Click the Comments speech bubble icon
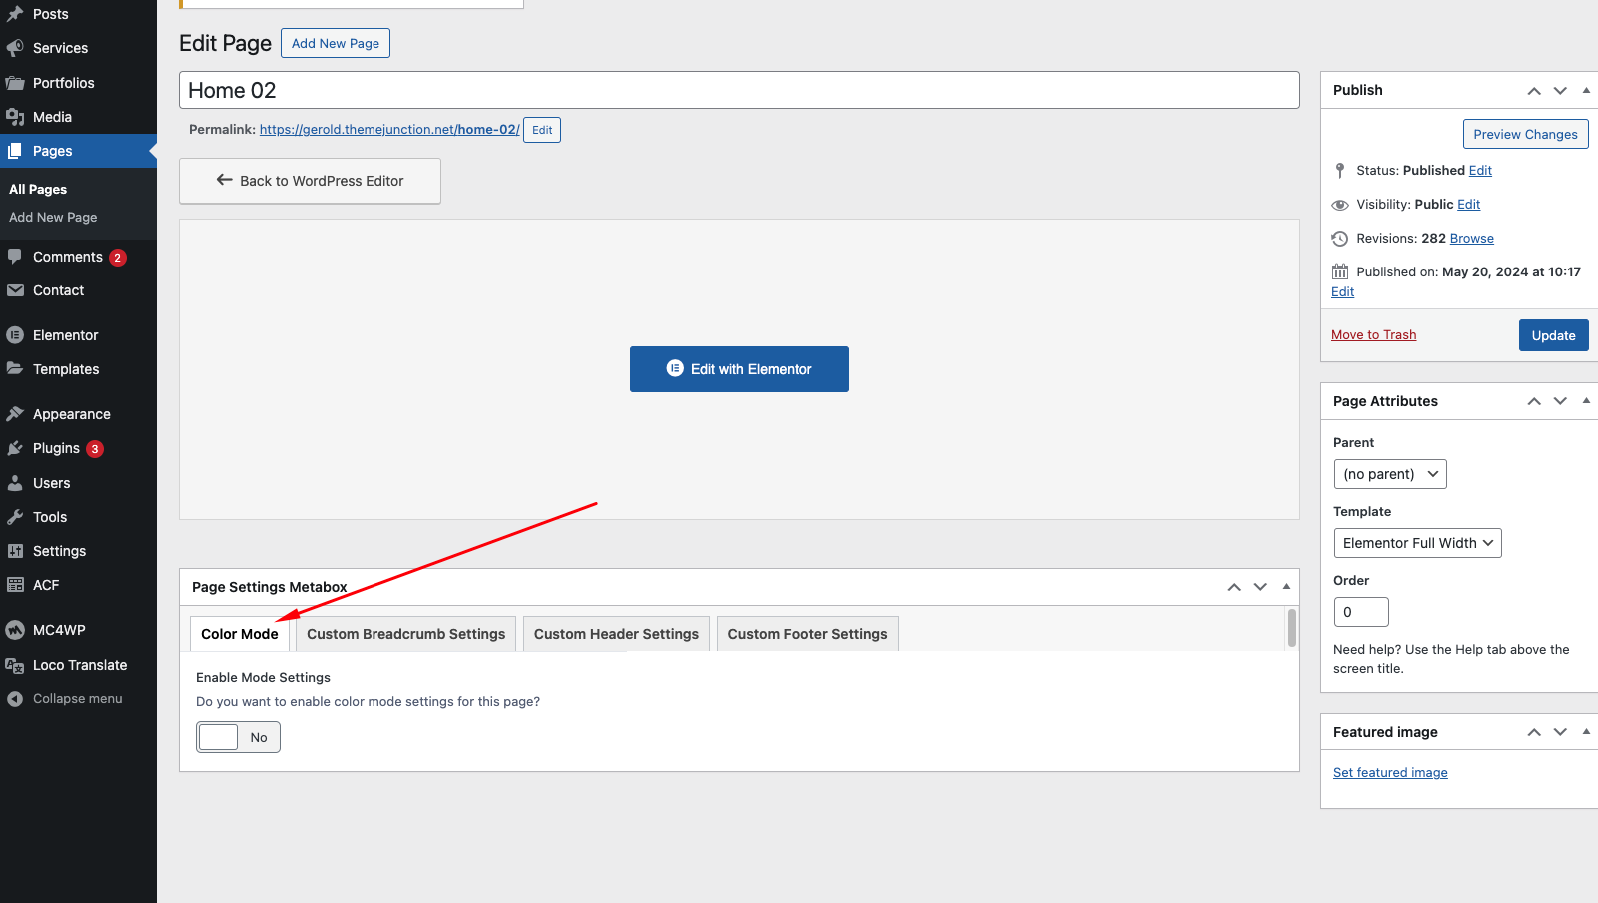 point(15,257)
